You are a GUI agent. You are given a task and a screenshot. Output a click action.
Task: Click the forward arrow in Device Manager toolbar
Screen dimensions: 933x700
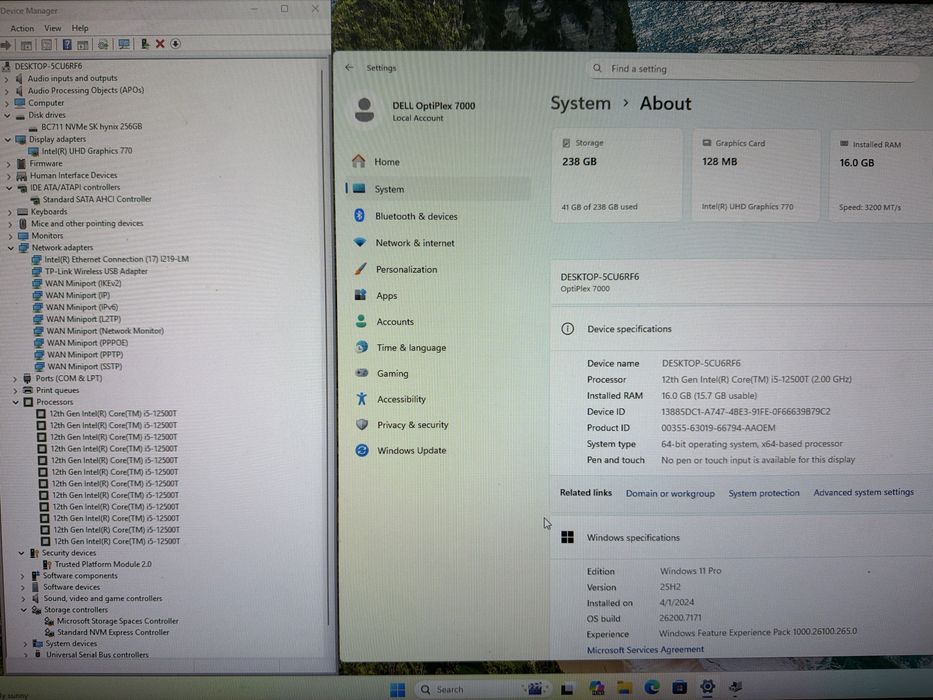6,45
